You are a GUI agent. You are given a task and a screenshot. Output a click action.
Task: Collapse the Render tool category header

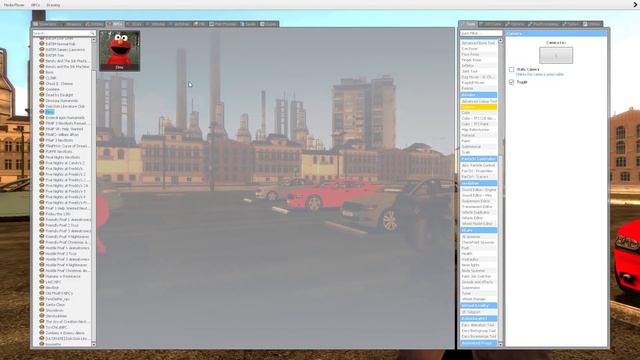(479, 95)
